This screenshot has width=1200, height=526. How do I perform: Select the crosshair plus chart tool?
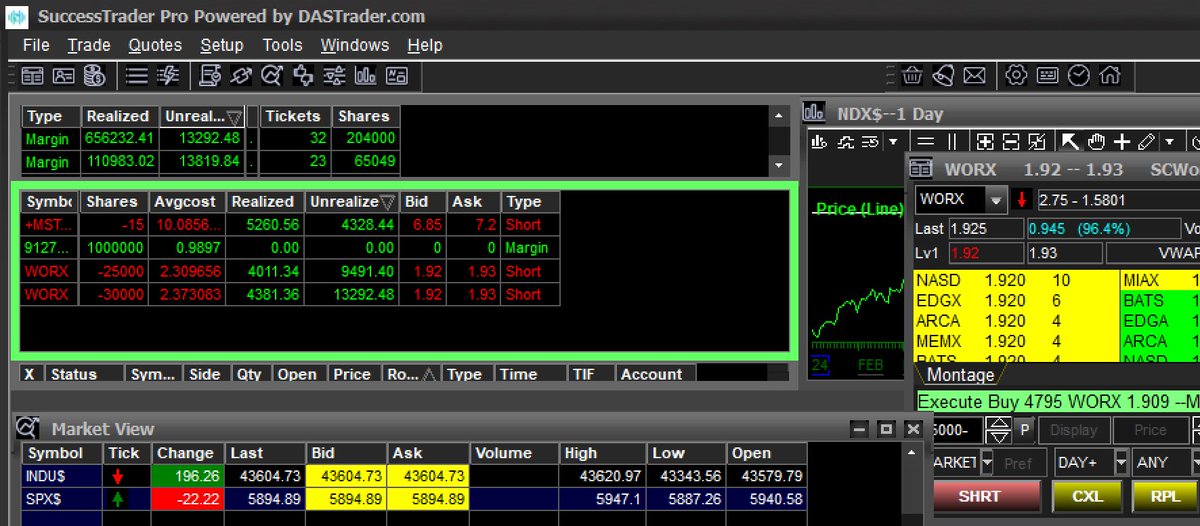point(1123,142)
